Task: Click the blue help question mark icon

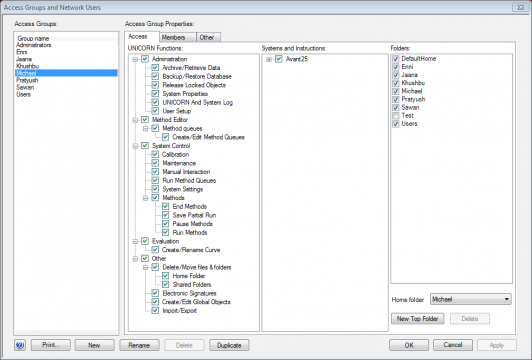Action: 20,345
